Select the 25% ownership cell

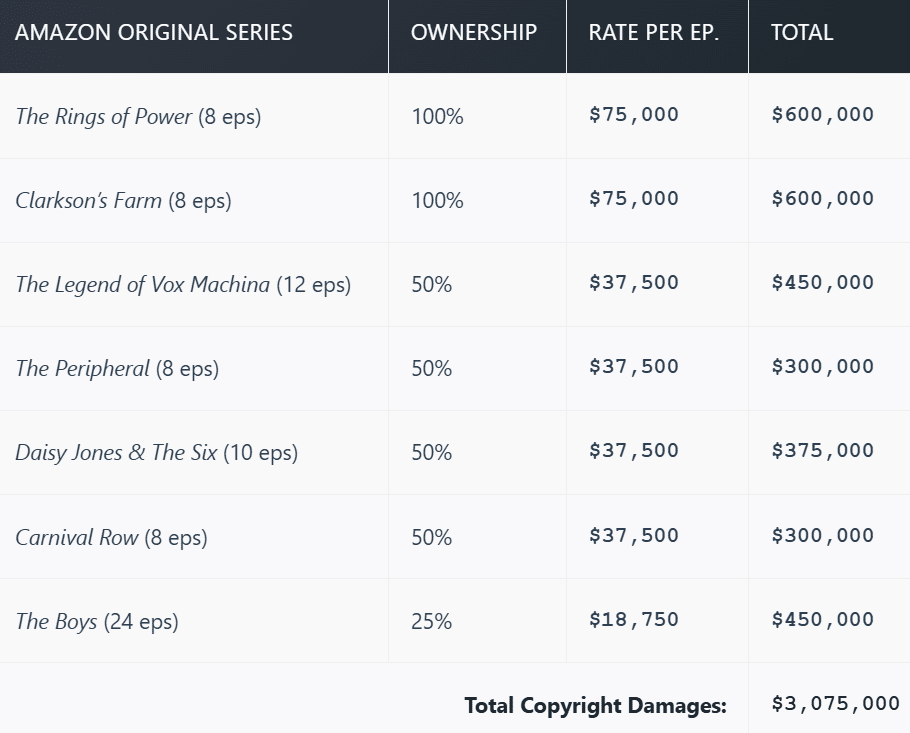pos(431,621)
